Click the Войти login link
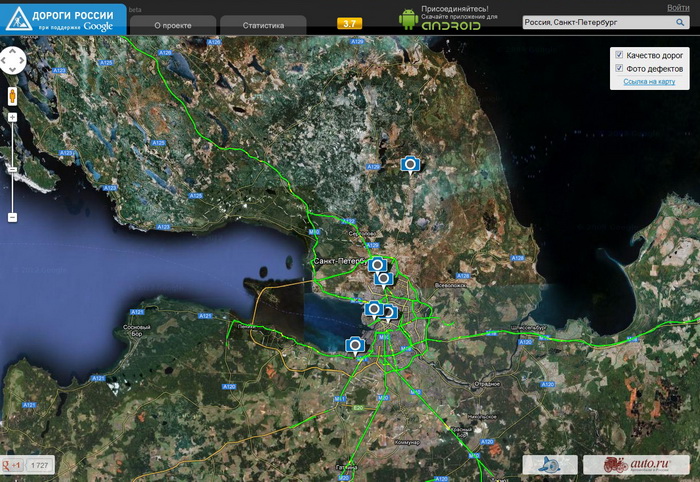700x482 pixels. (x=677, y=7)
